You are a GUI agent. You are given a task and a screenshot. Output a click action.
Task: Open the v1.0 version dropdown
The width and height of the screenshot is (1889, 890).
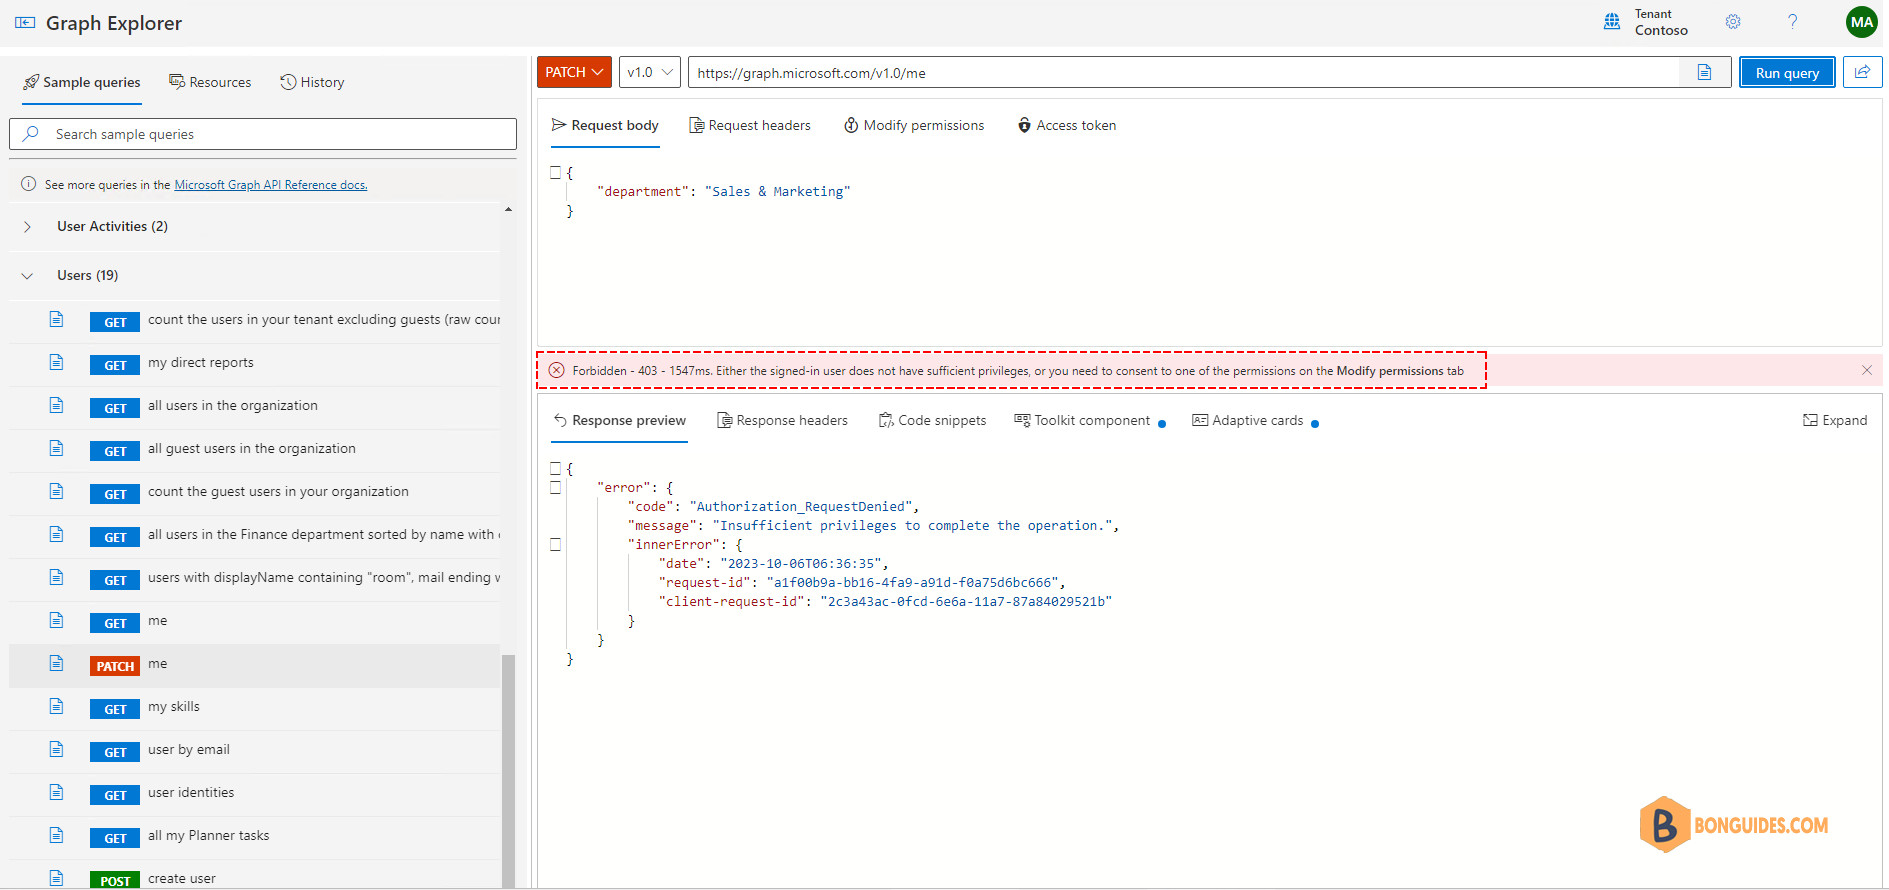pos(650,72)
